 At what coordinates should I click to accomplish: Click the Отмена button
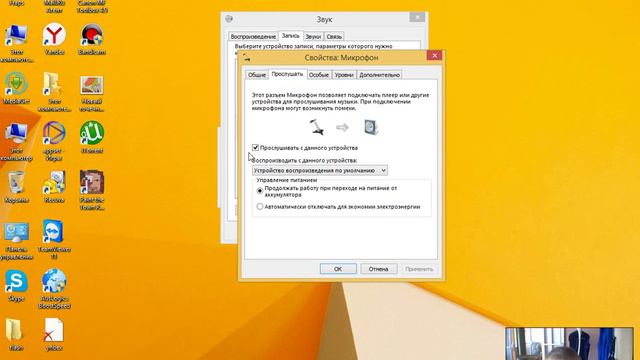click(x=378, y=269)
